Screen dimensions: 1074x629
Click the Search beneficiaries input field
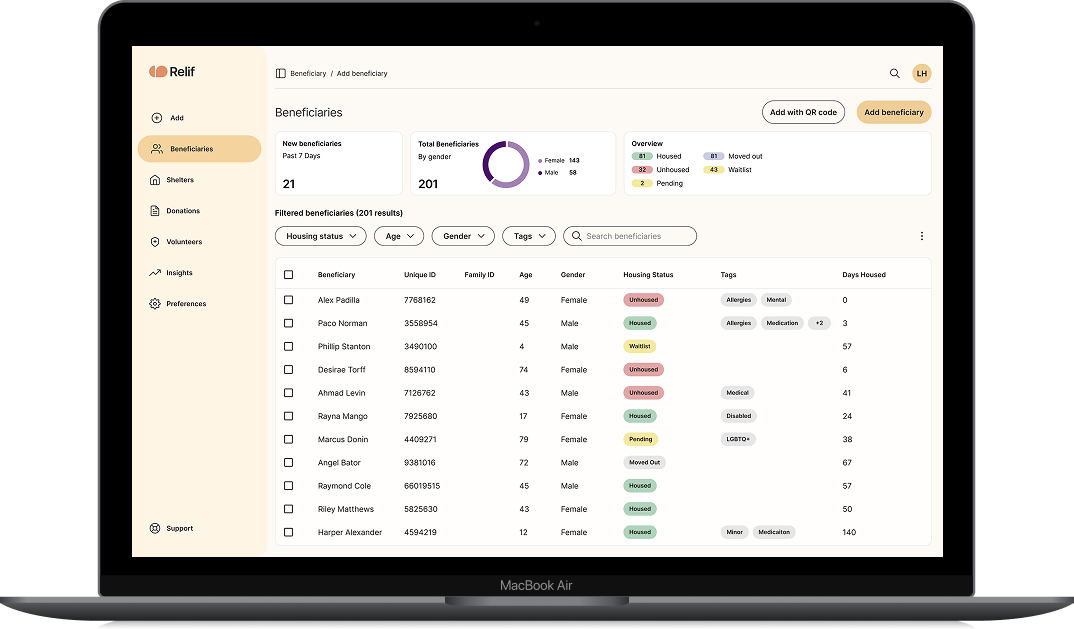coord(629,236)
